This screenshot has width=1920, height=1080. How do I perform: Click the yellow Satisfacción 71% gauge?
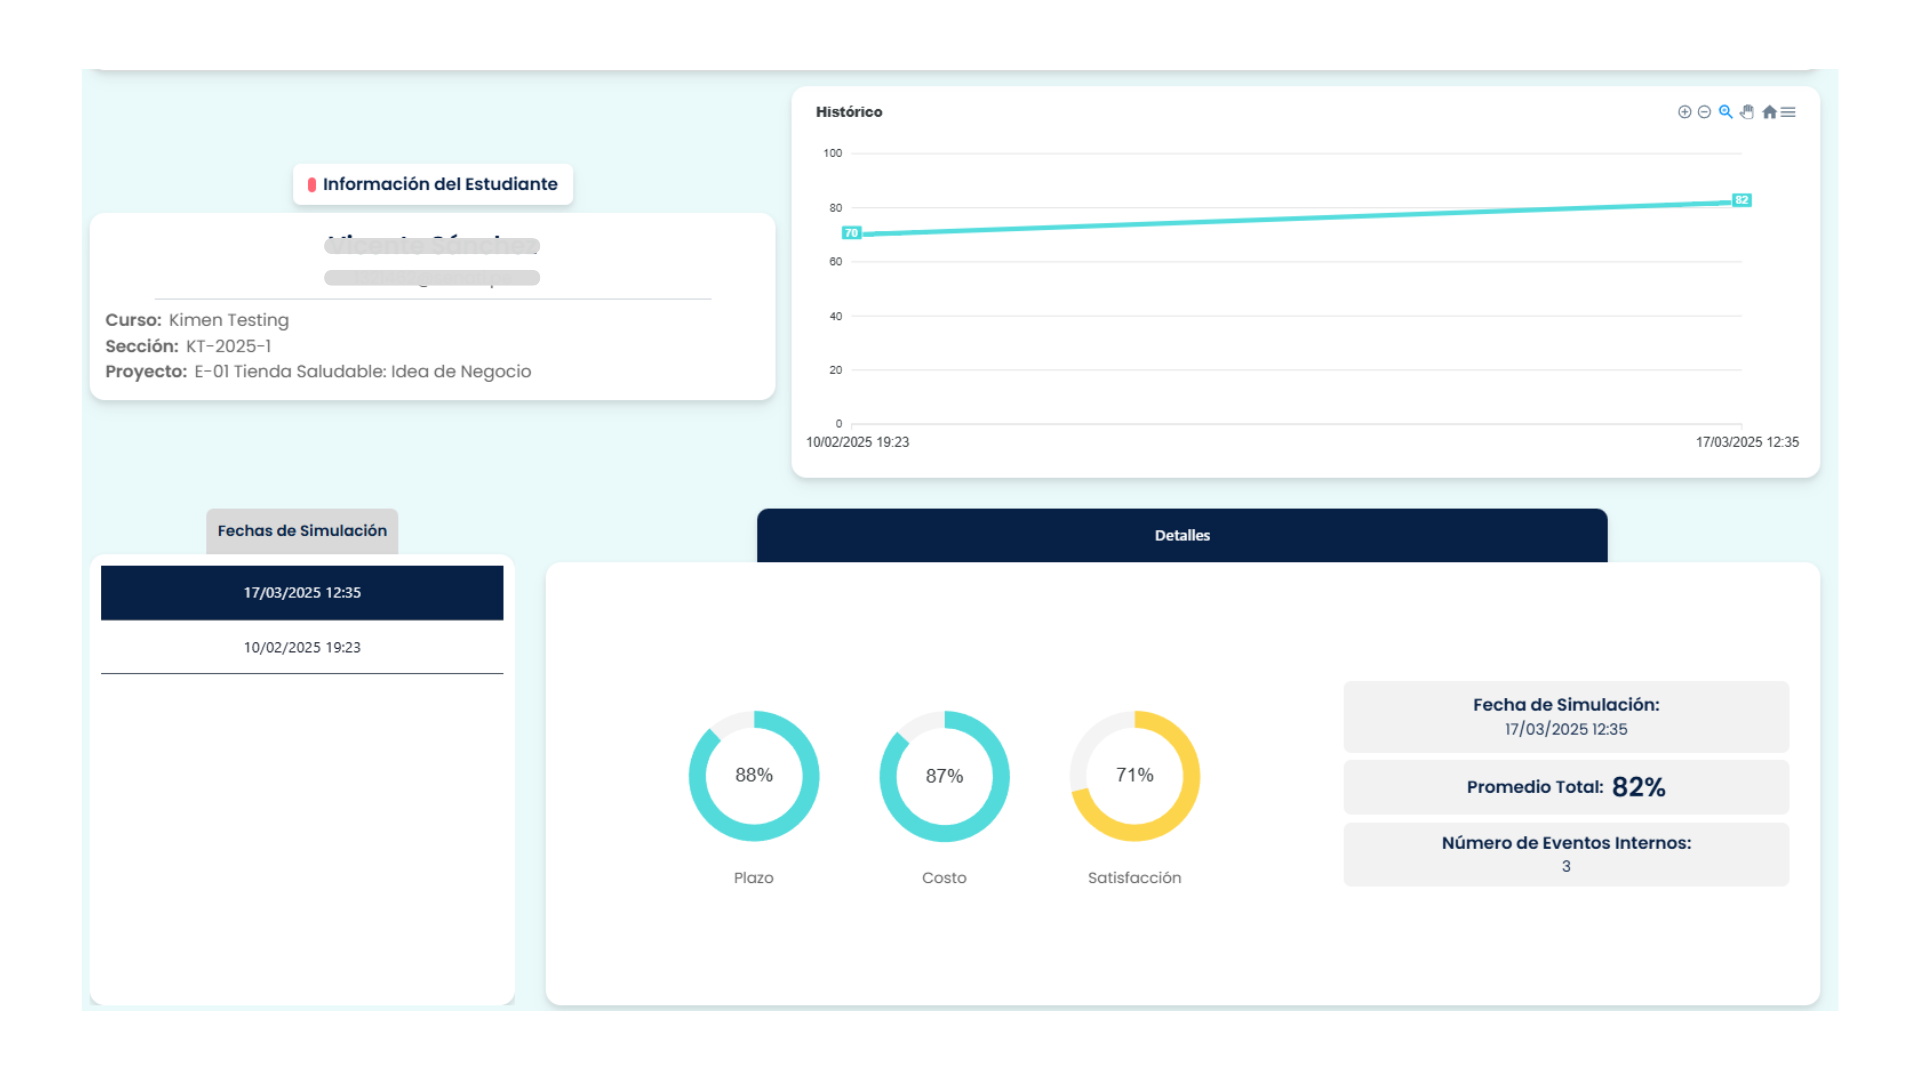tap(1134, 776)
